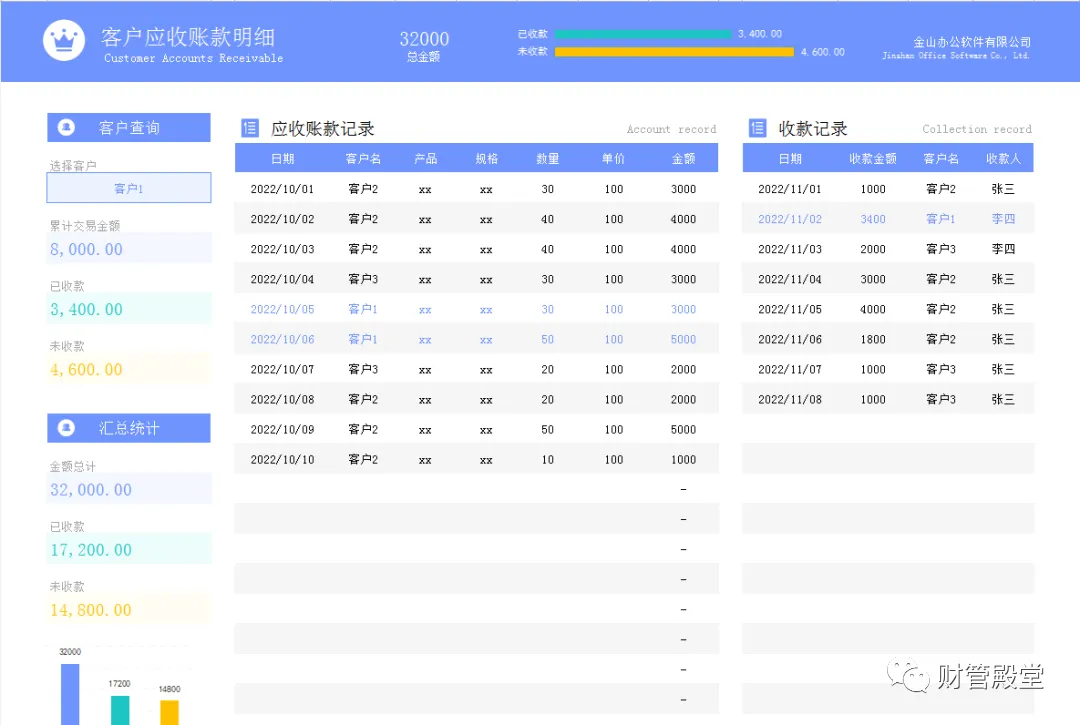1080x725 pixels.
Task: Click the yellow 14800 chart bar
Action: (169, 713)
